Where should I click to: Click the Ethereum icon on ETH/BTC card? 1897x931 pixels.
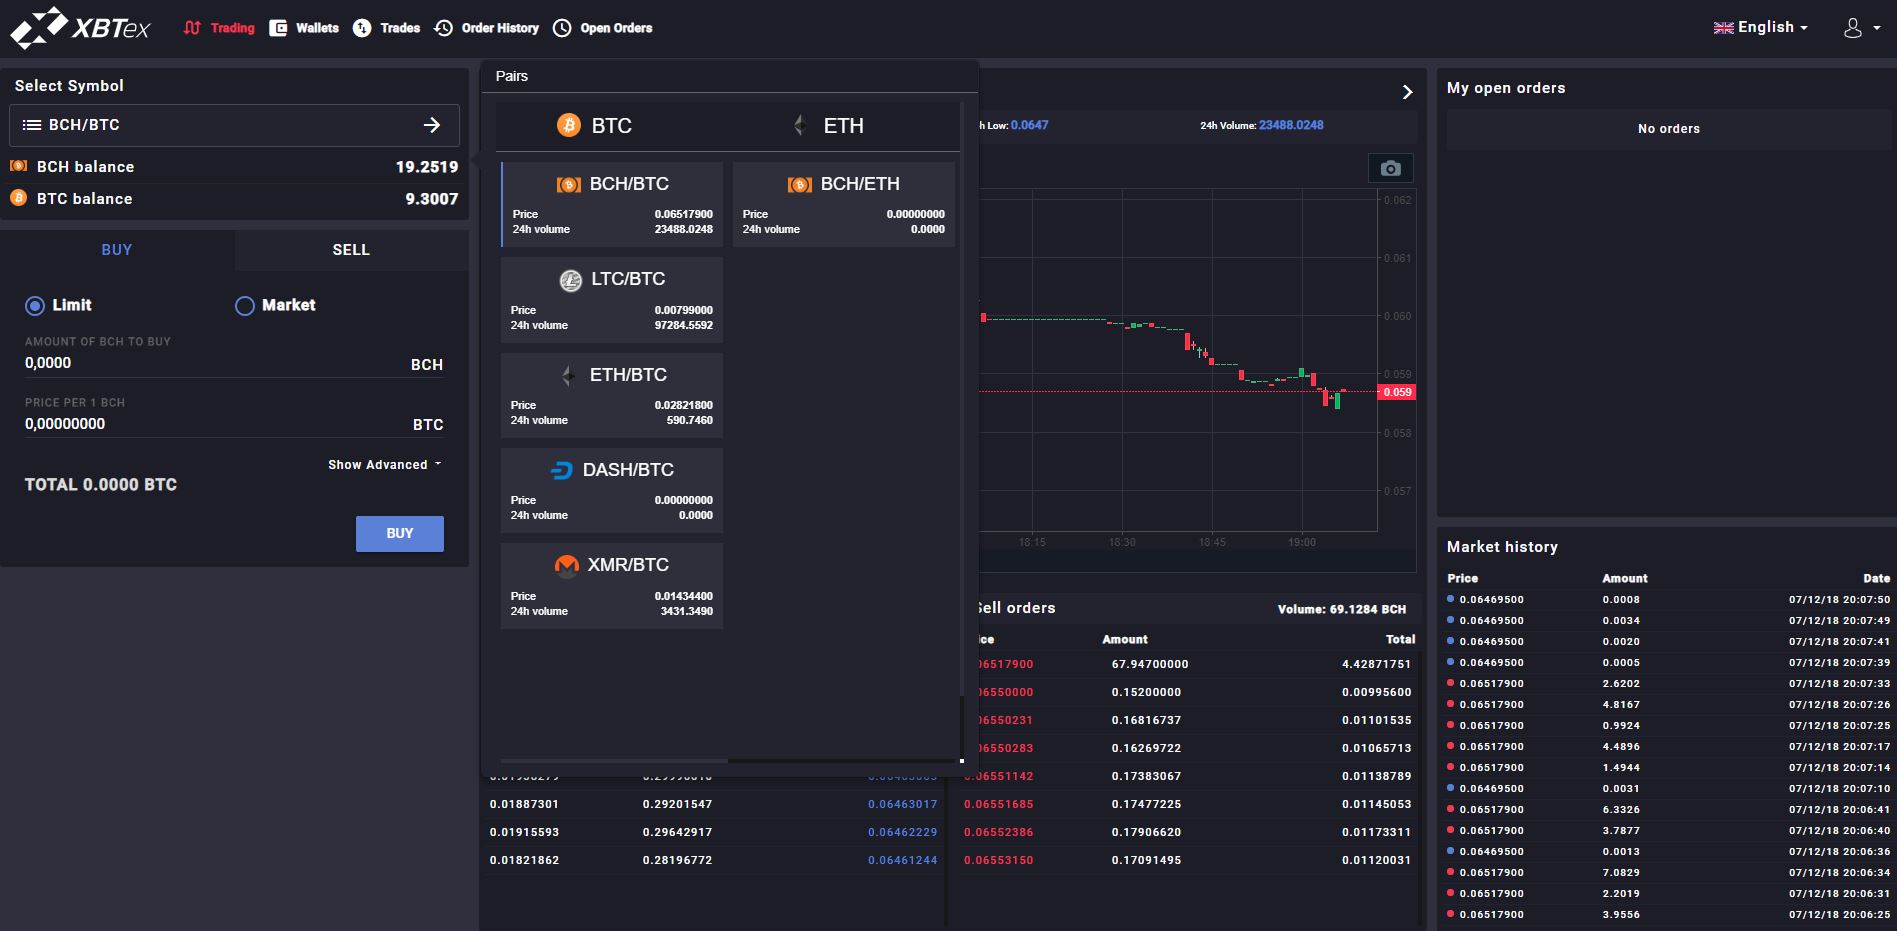coord(568,376)
